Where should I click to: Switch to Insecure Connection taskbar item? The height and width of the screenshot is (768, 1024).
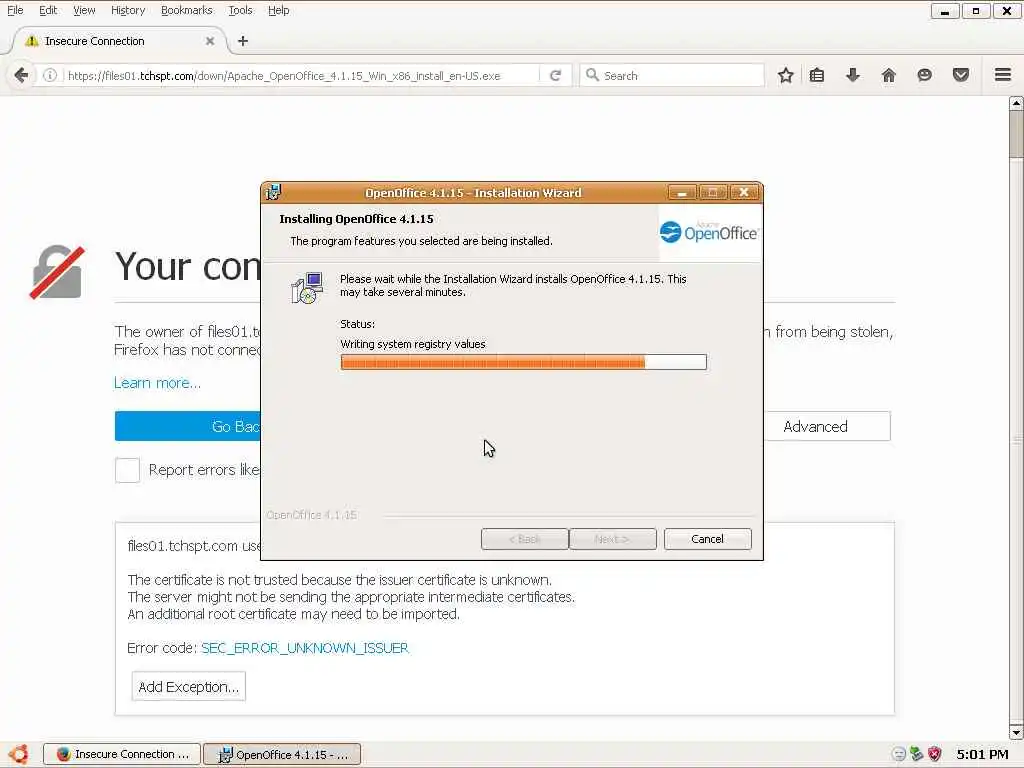tap(123, 754)
